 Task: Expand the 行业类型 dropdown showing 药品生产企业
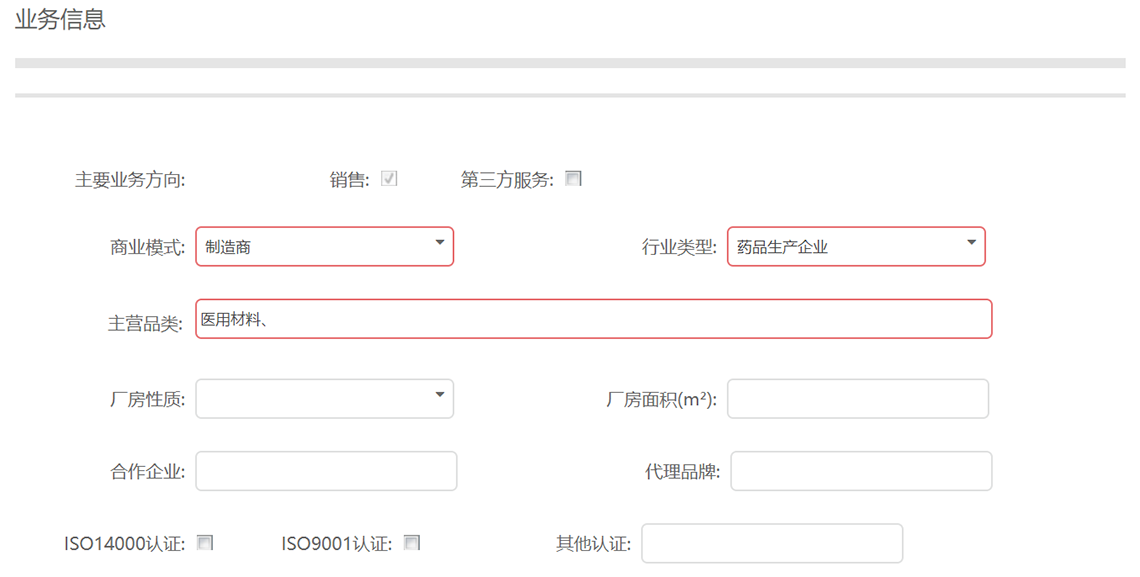(856, 247)
